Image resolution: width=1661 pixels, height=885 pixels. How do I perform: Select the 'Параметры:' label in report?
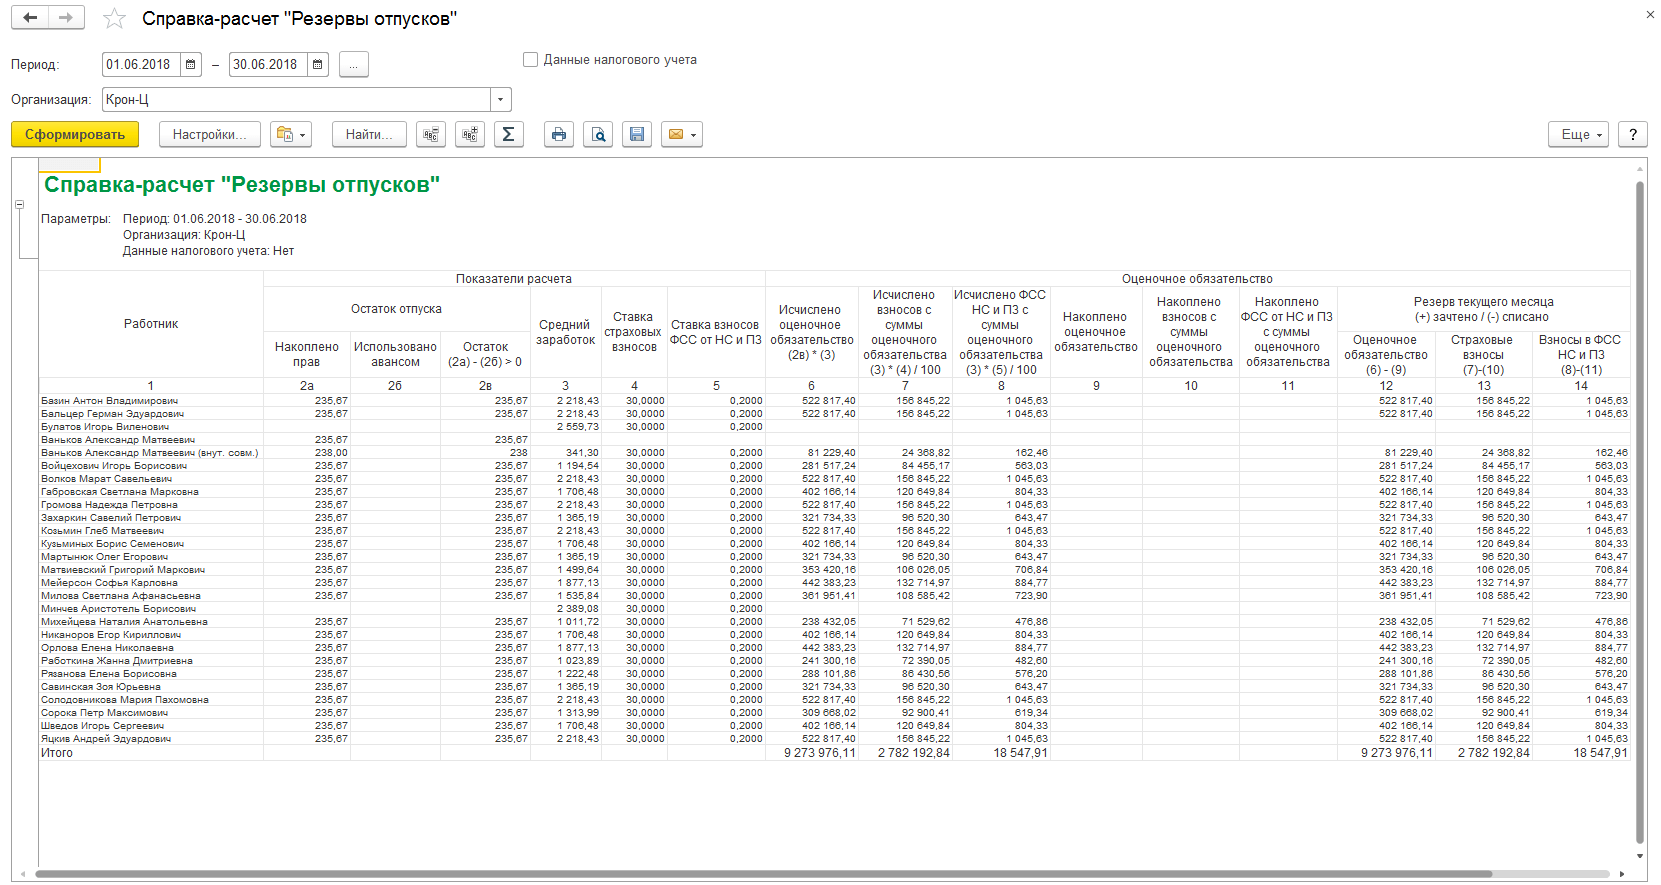76,219
